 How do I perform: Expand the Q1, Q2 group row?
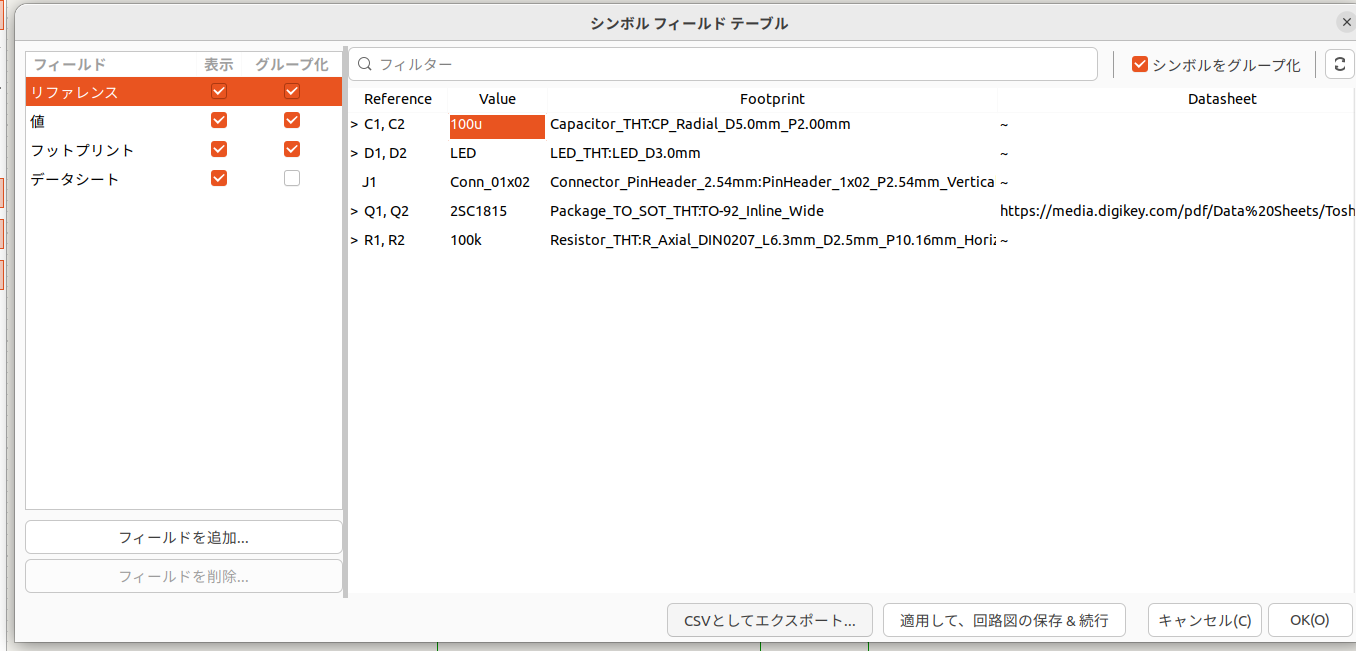point(354,212)
